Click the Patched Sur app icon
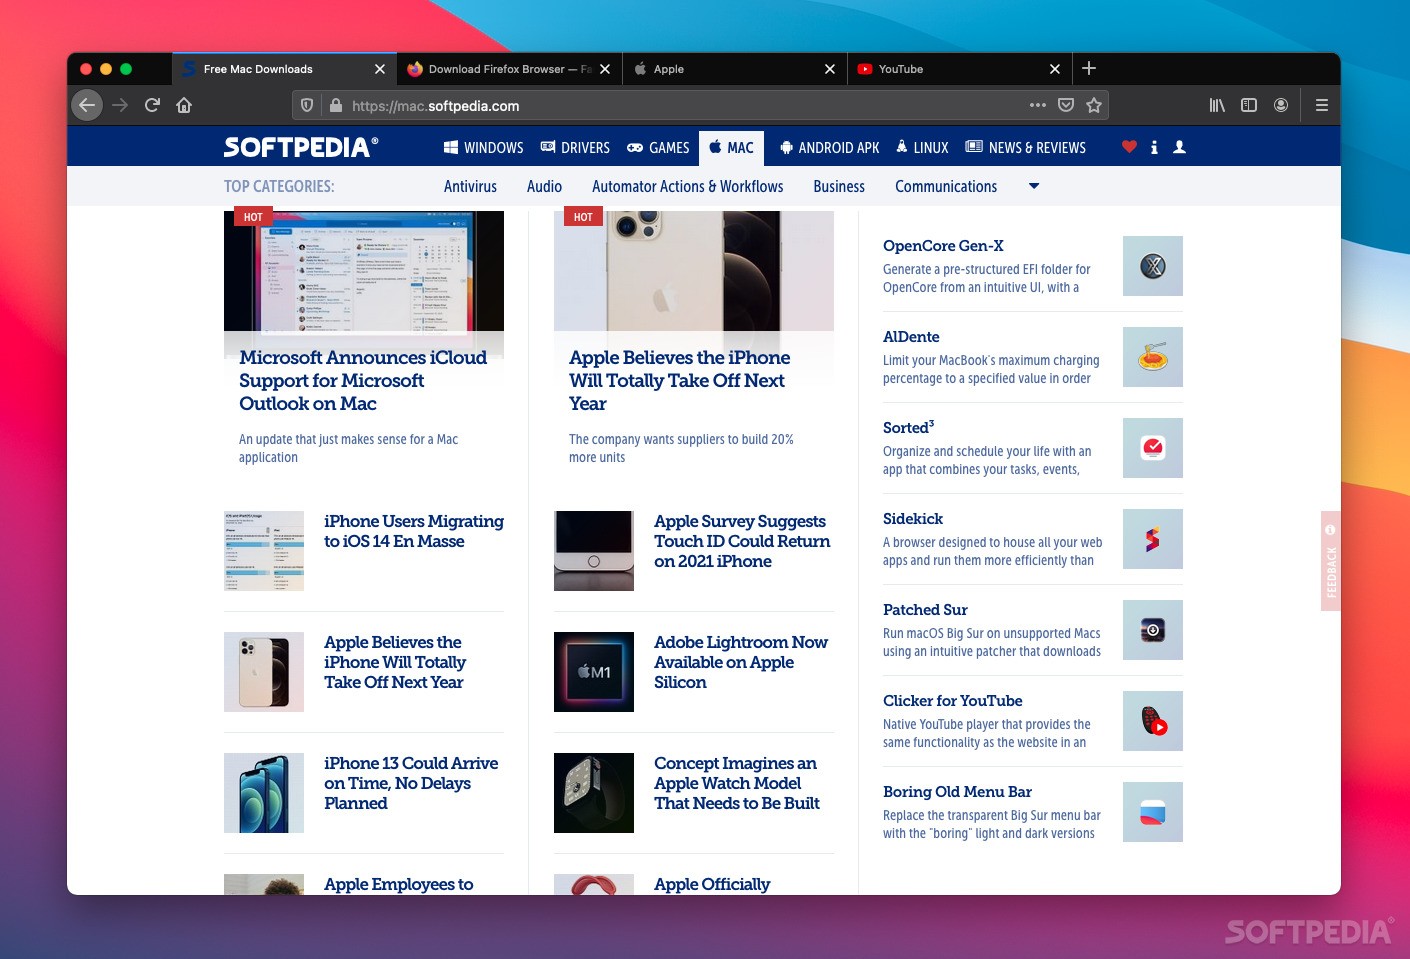Viewport: 1410px width, 959px height. click(1153, 630)
